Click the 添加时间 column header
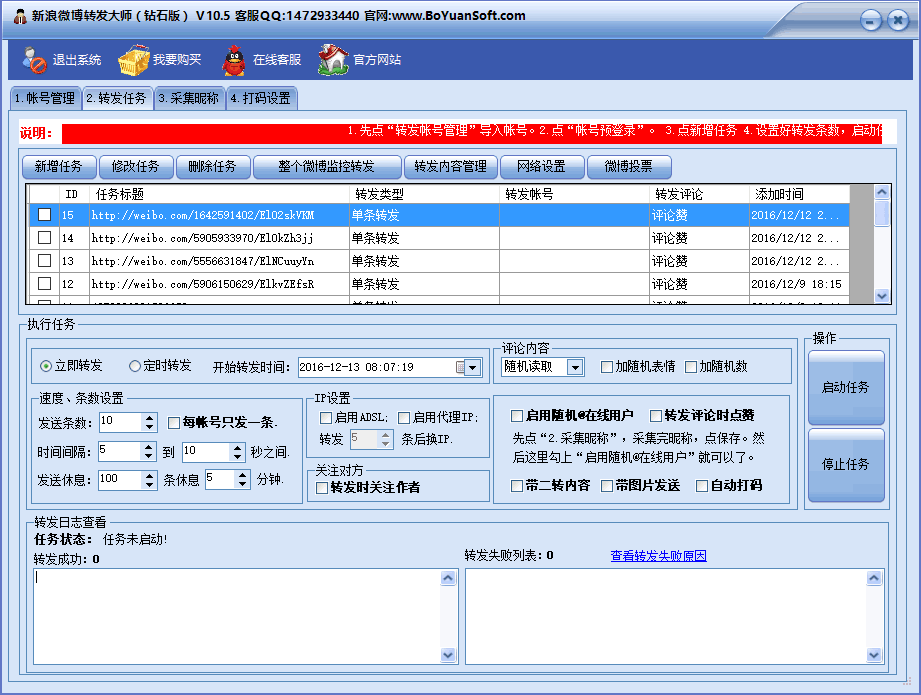The width and height of the screenshot is (921, 695). pyautogui.click(x=799, y=194)
